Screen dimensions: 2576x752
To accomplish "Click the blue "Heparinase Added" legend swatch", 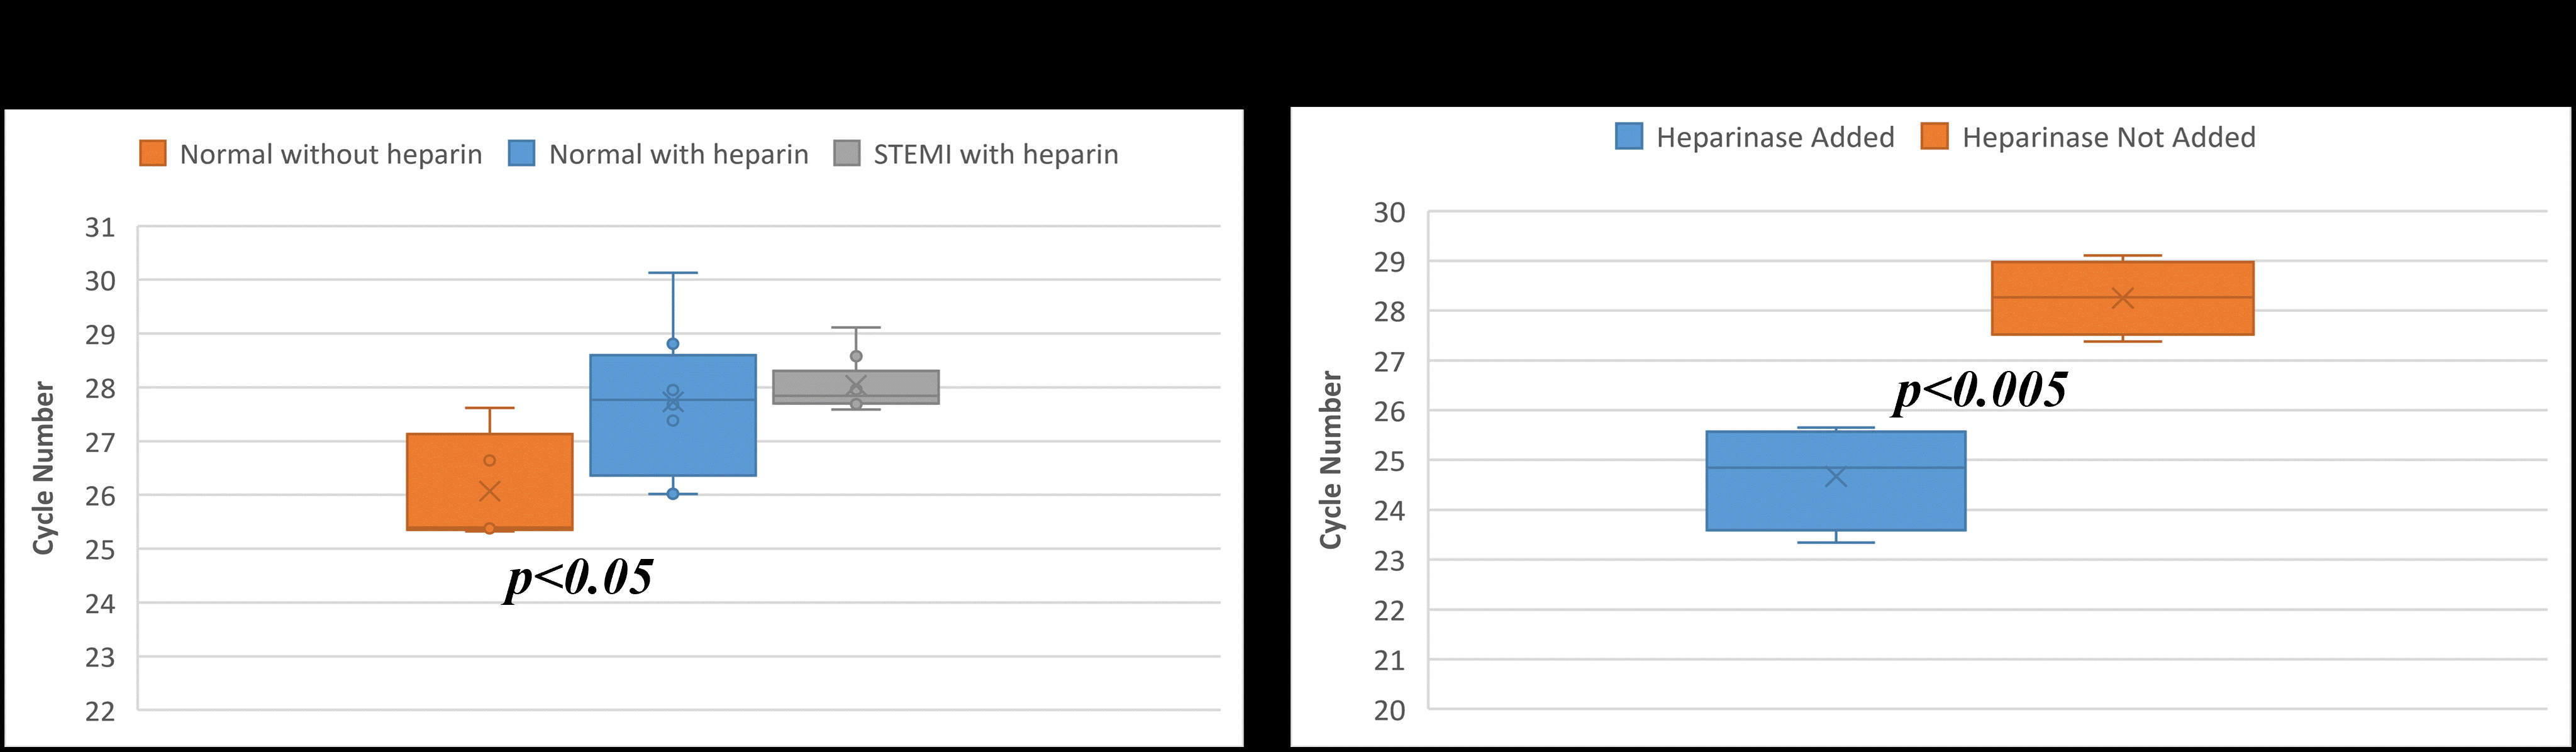I will [1628, 136].
